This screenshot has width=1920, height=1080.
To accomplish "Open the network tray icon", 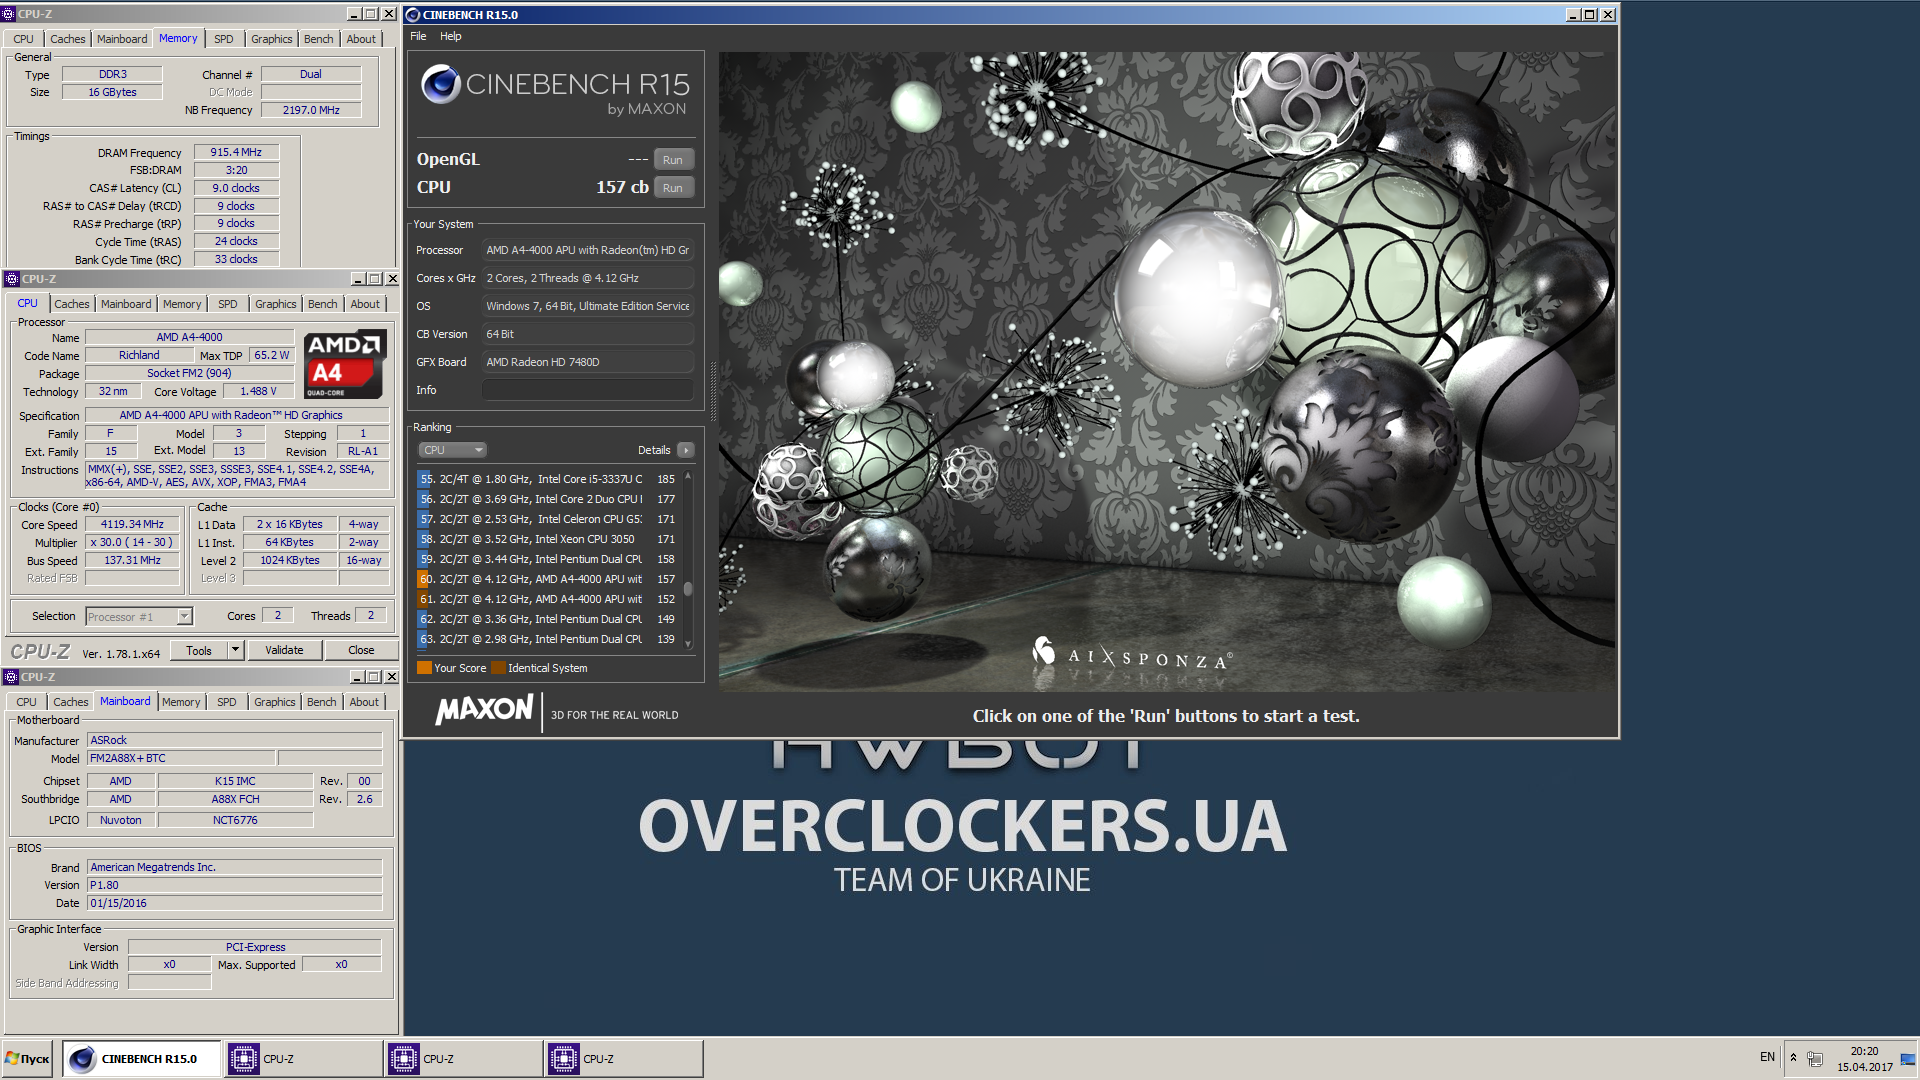I will point(1815,1058).
